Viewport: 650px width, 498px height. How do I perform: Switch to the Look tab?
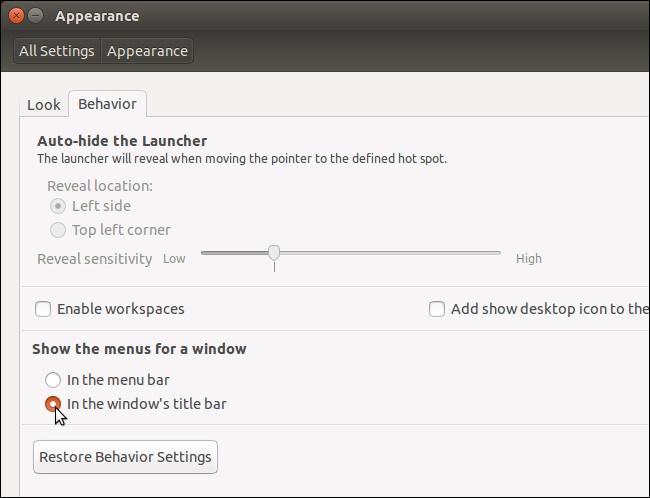click(44, 105)
